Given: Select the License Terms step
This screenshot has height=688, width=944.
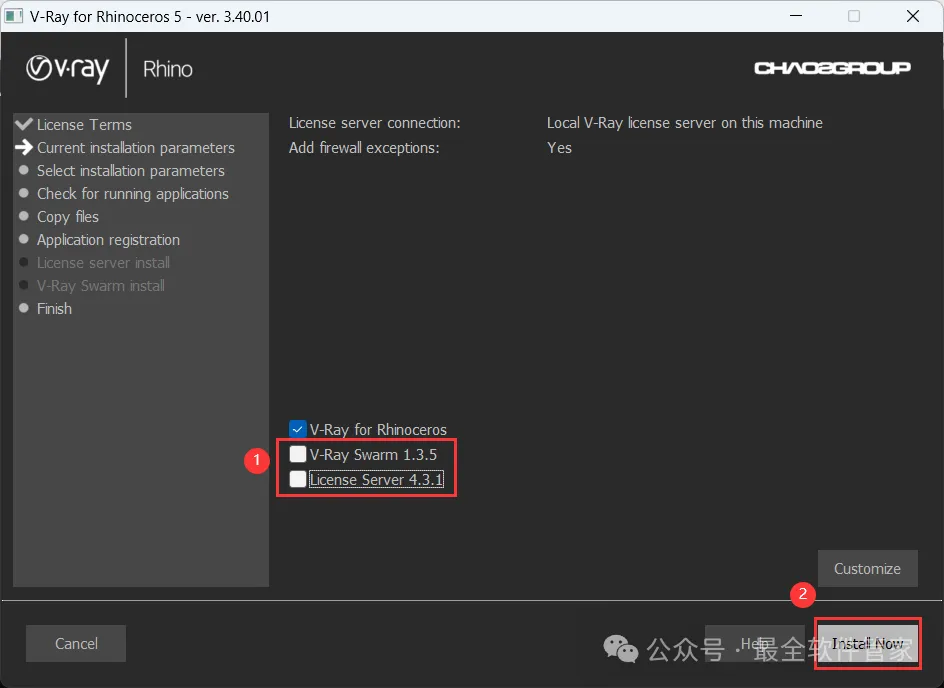Looking at the screenshot, I should [x=84, y=125].
